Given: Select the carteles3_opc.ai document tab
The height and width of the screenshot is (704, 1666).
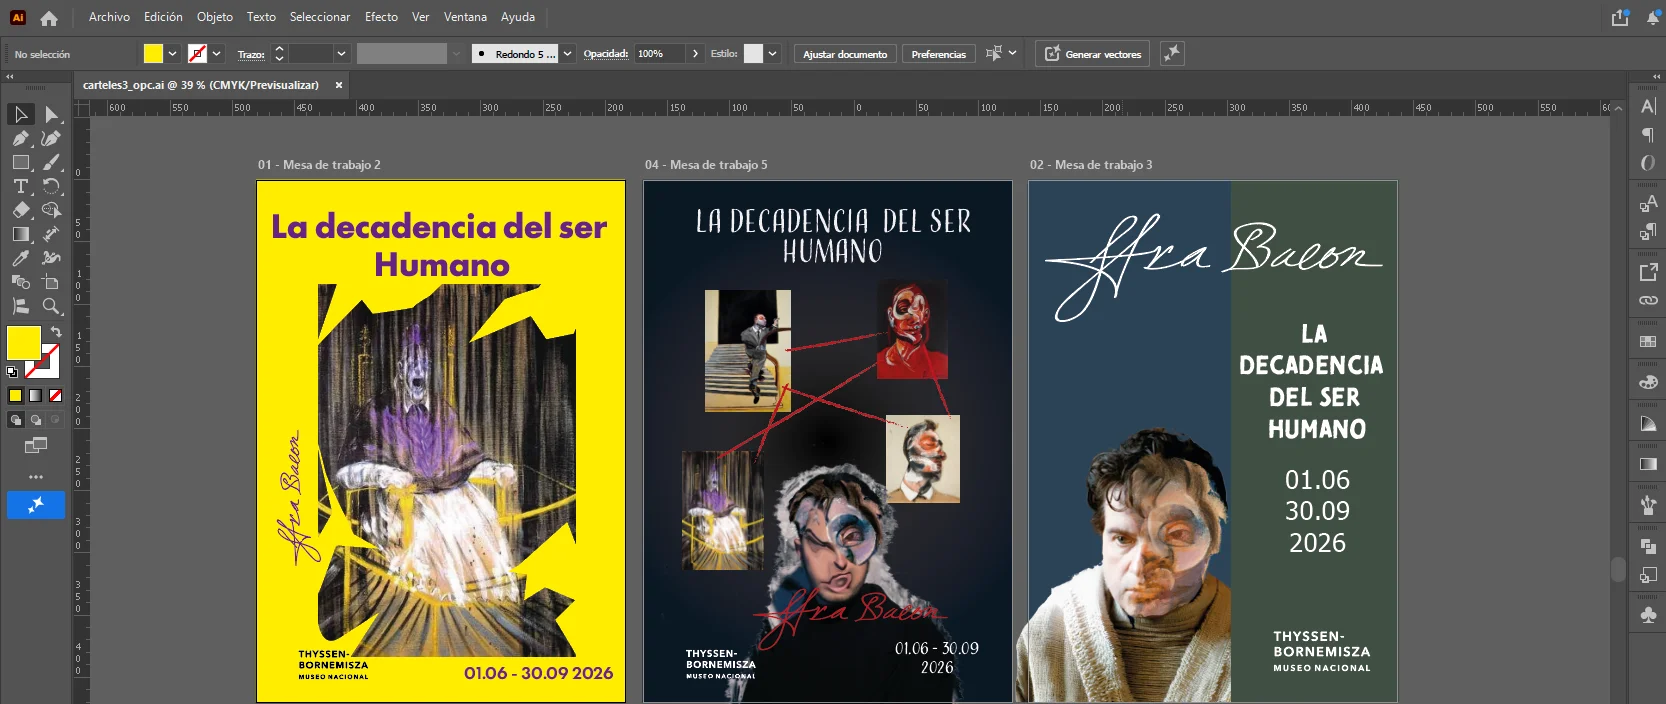Looking at the screenshot, I should [201, 85].
